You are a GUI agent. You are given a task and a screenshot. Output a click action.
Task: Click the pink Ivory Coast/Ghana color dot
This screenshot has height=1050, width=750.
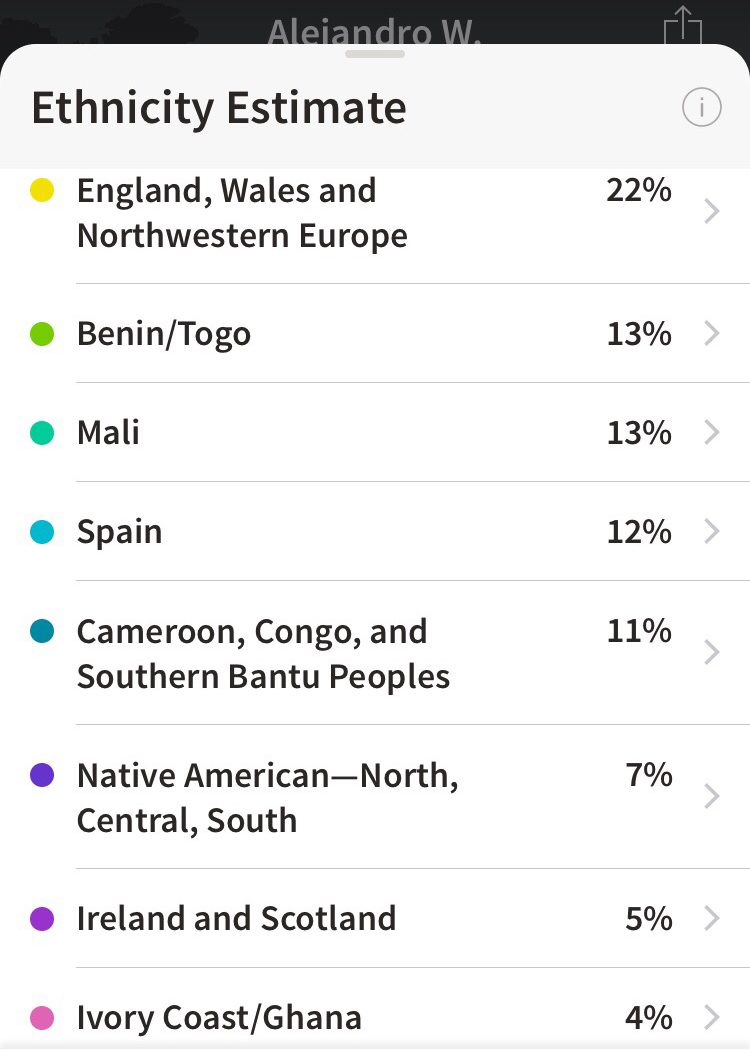click(42, 1018)
